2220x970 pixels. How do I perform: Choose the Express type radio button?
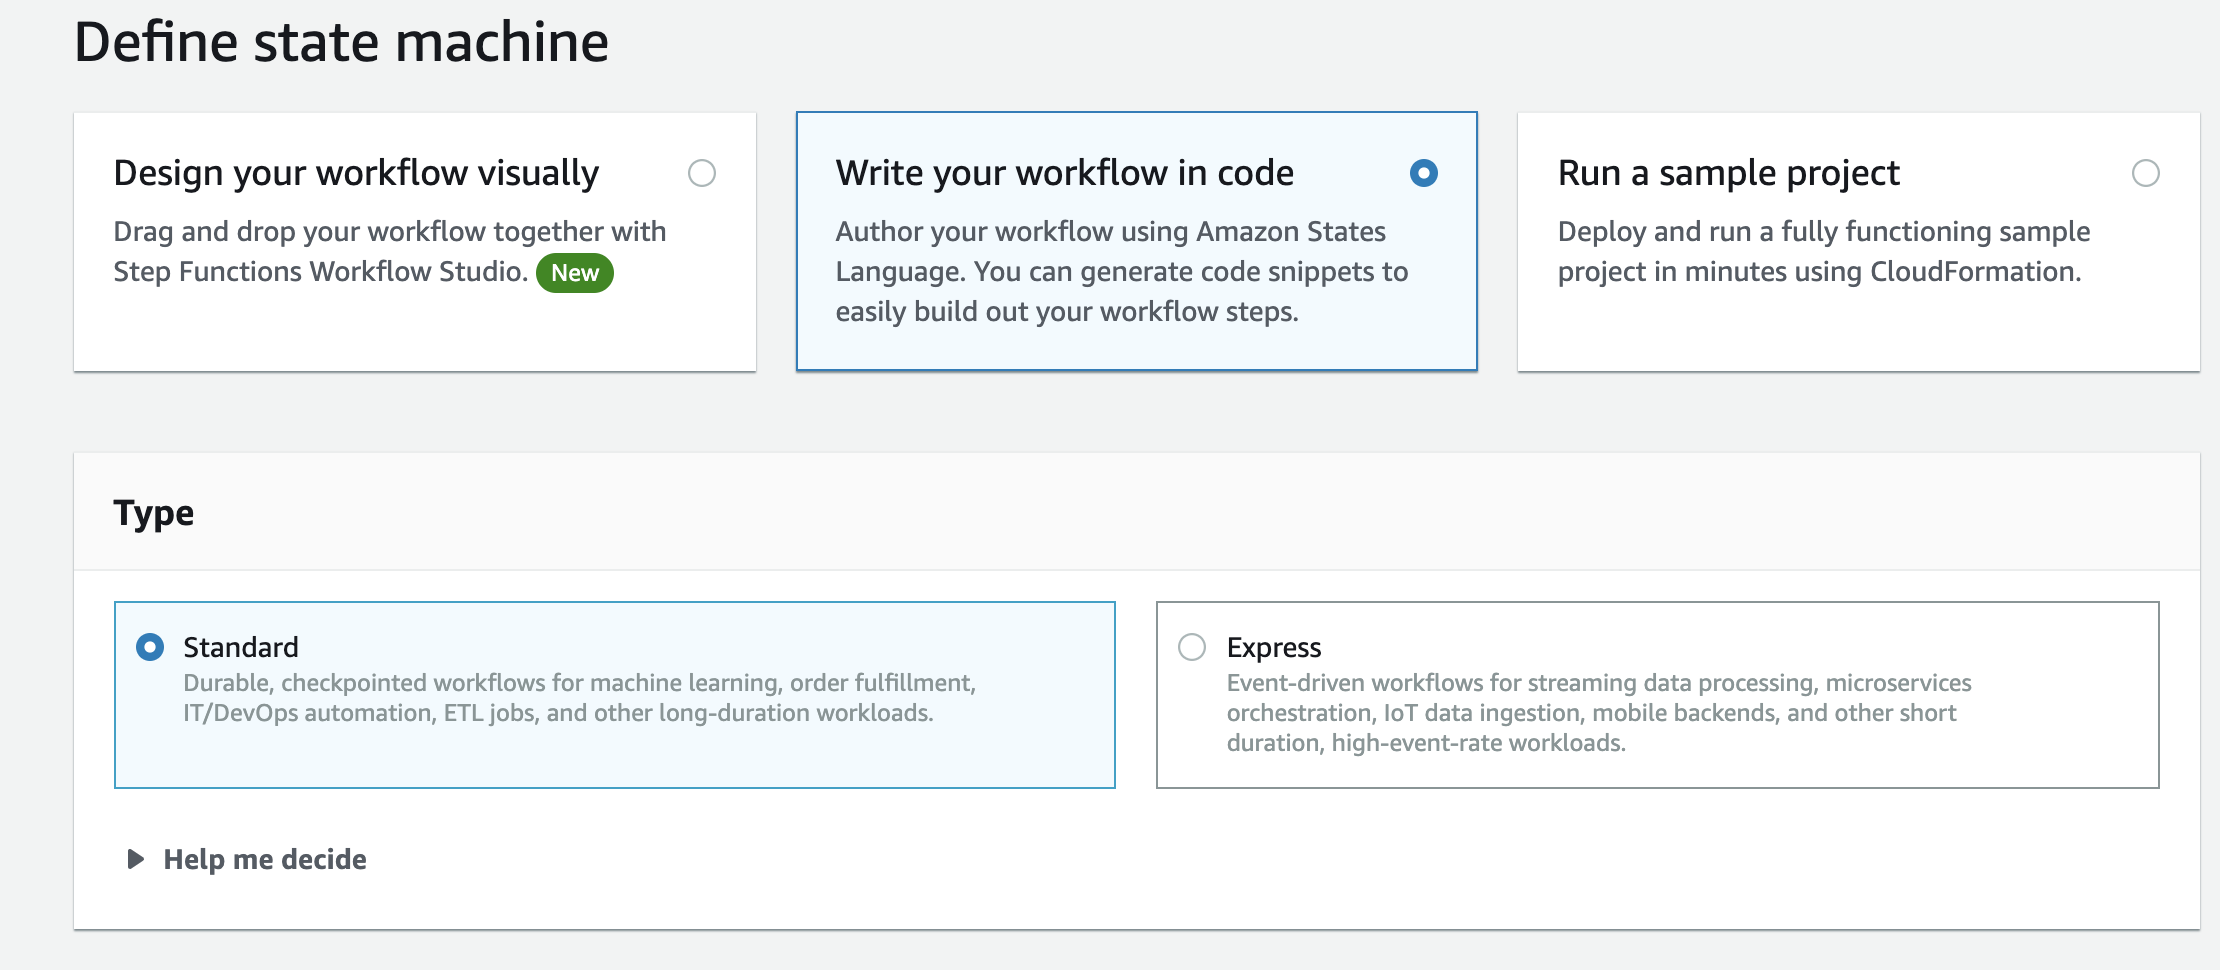click(1191, 647)
